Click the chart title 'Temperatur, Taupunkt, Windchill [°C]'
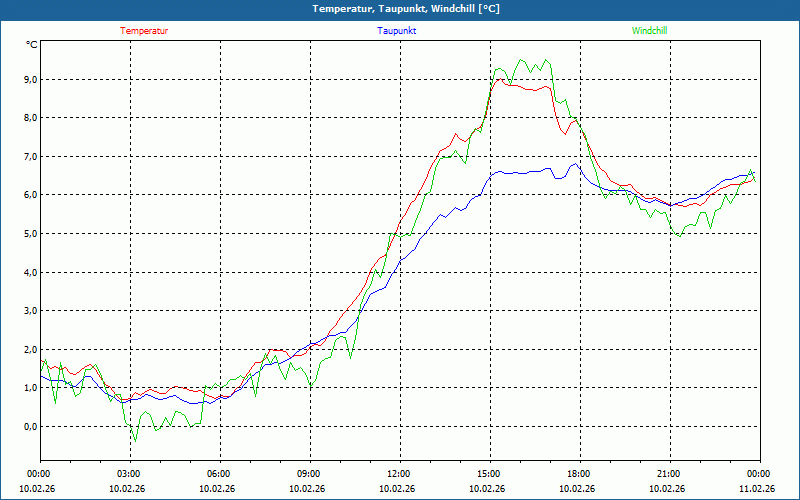Viewport: 800px width, 500px height. [x=406, y=9]
